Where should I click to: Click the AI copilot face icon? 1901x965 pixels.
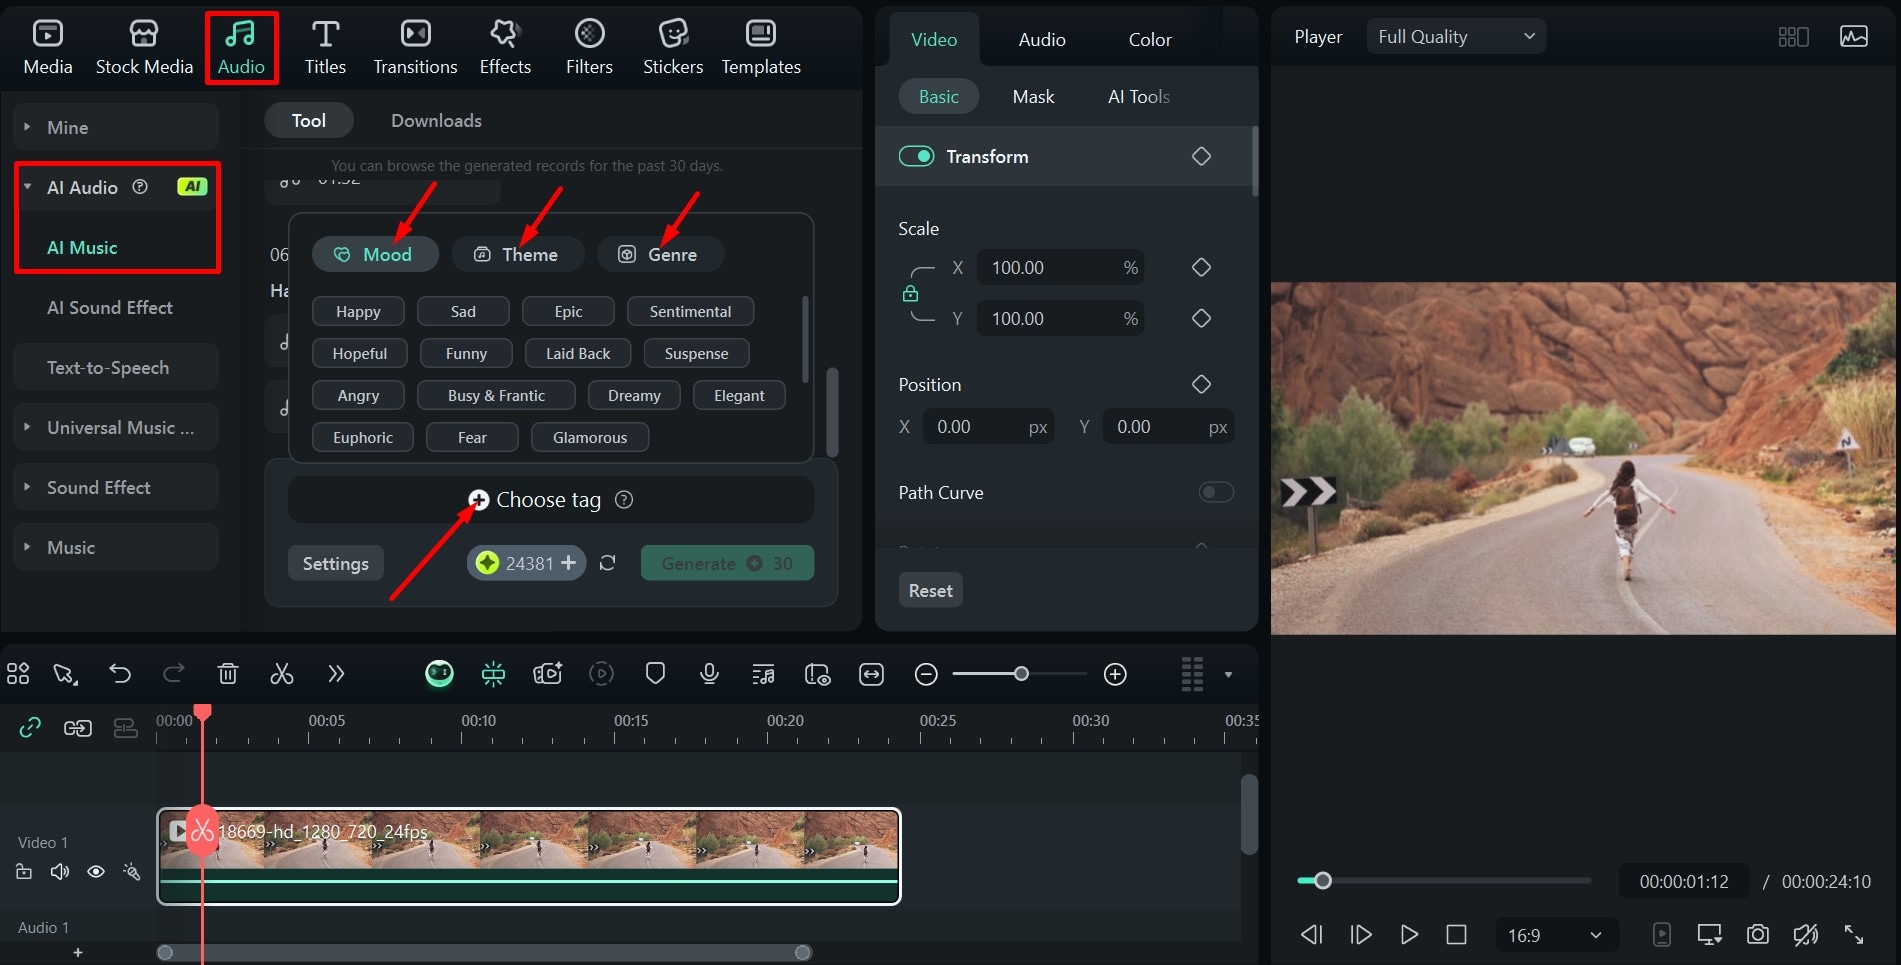coord(439,674)
